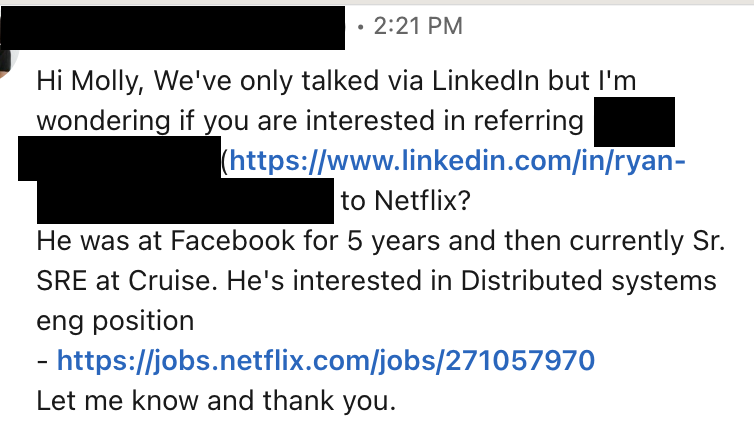Click the dot separator before the timestamp

360,28
